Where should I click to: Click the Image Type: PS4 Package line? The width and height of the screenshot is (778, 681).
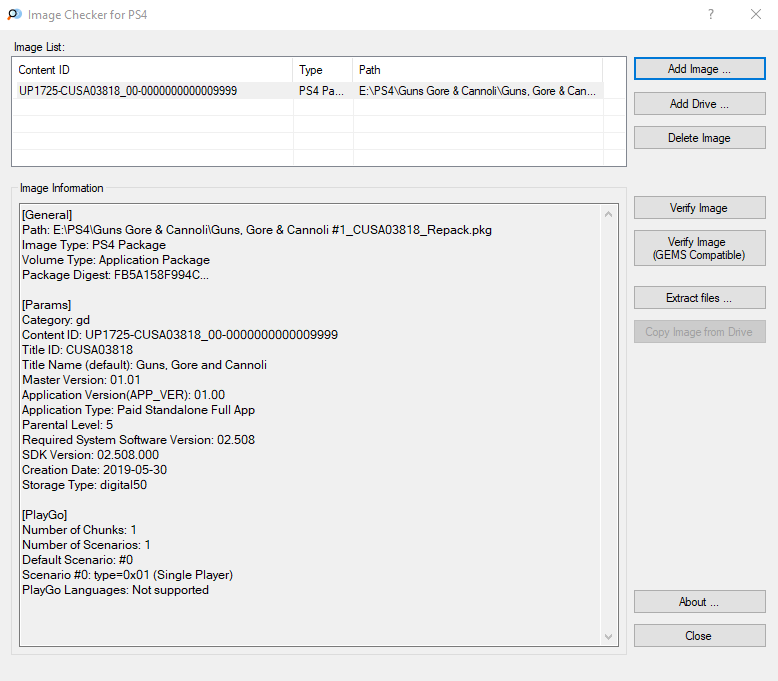coord(94,245)
